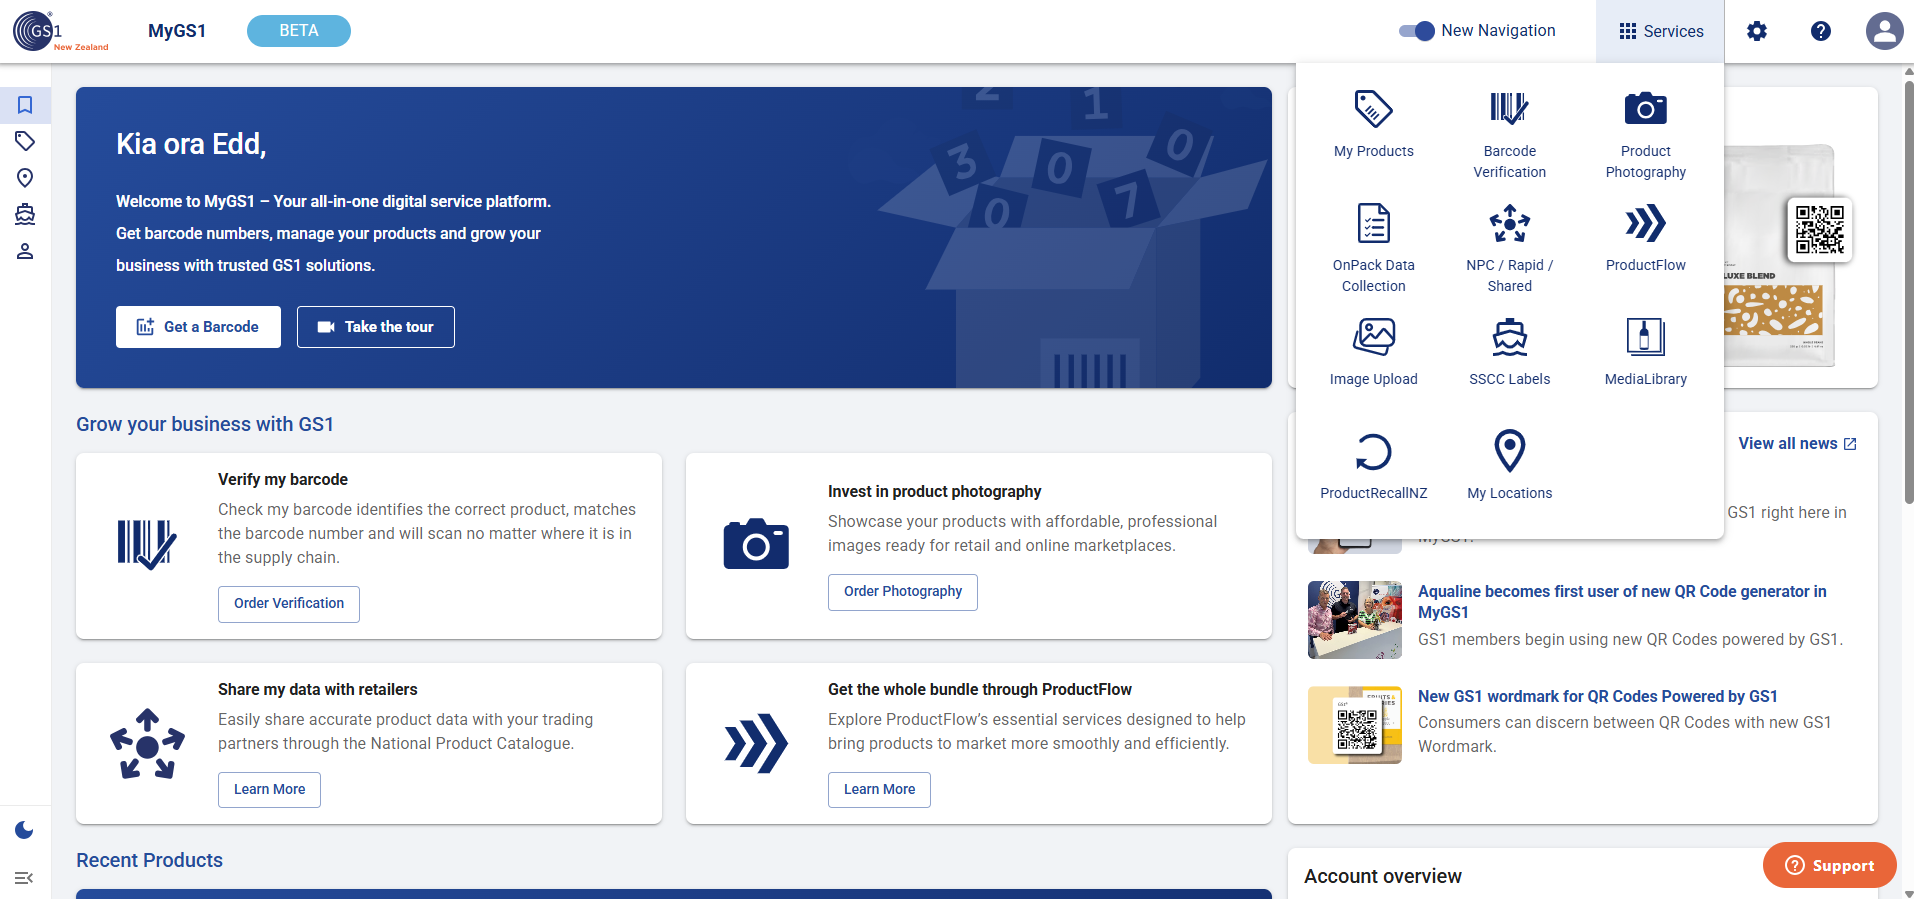Open New GS1 wordmark news article
The width and height of the screenshot is (1914, 899).
click(x=1598, y=697)
